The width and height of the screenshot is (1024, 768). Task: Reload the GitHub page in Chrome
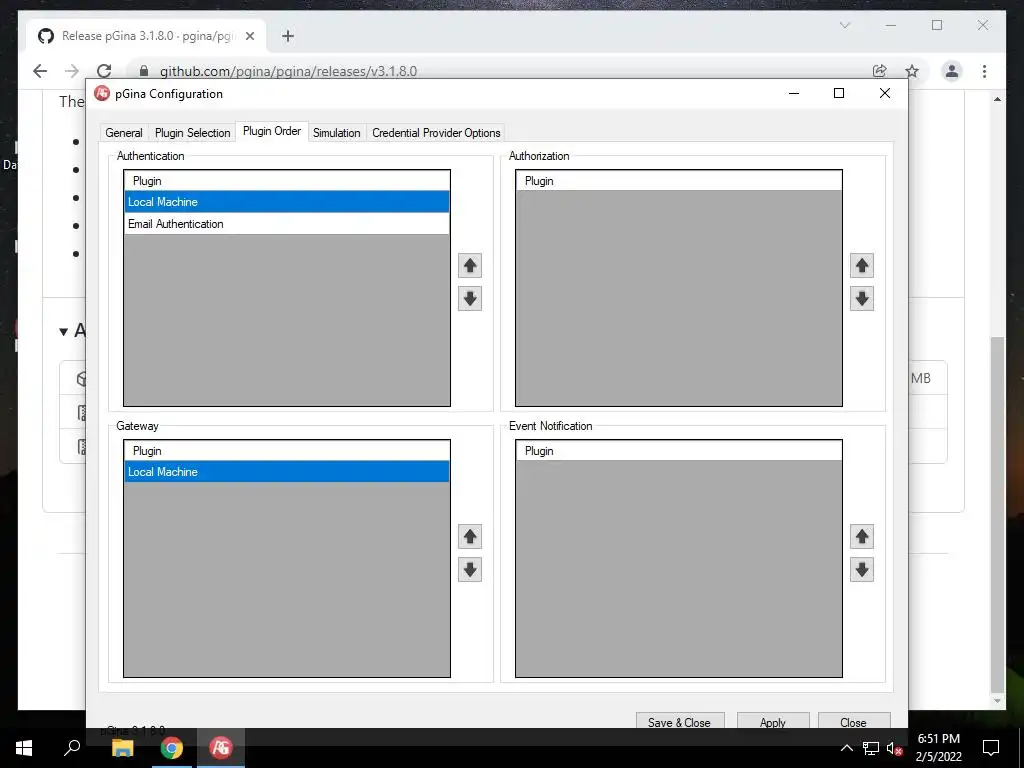104,71
